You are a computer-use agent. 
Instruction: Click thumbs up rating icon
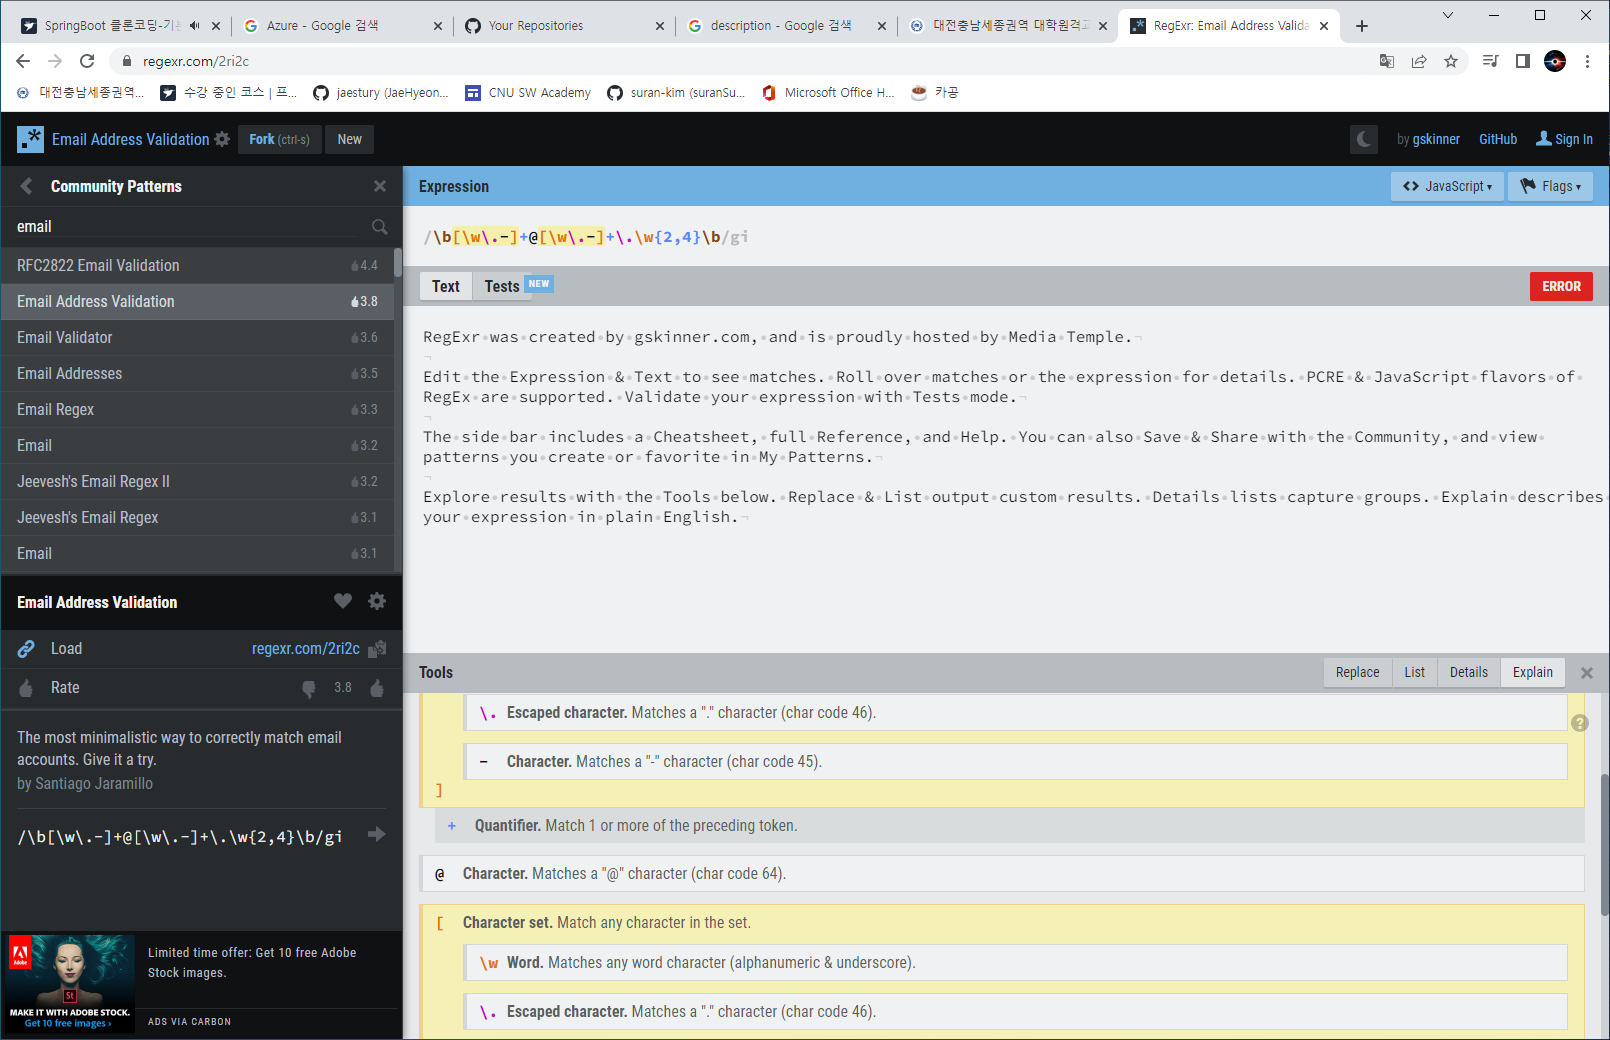click(377, 688)
